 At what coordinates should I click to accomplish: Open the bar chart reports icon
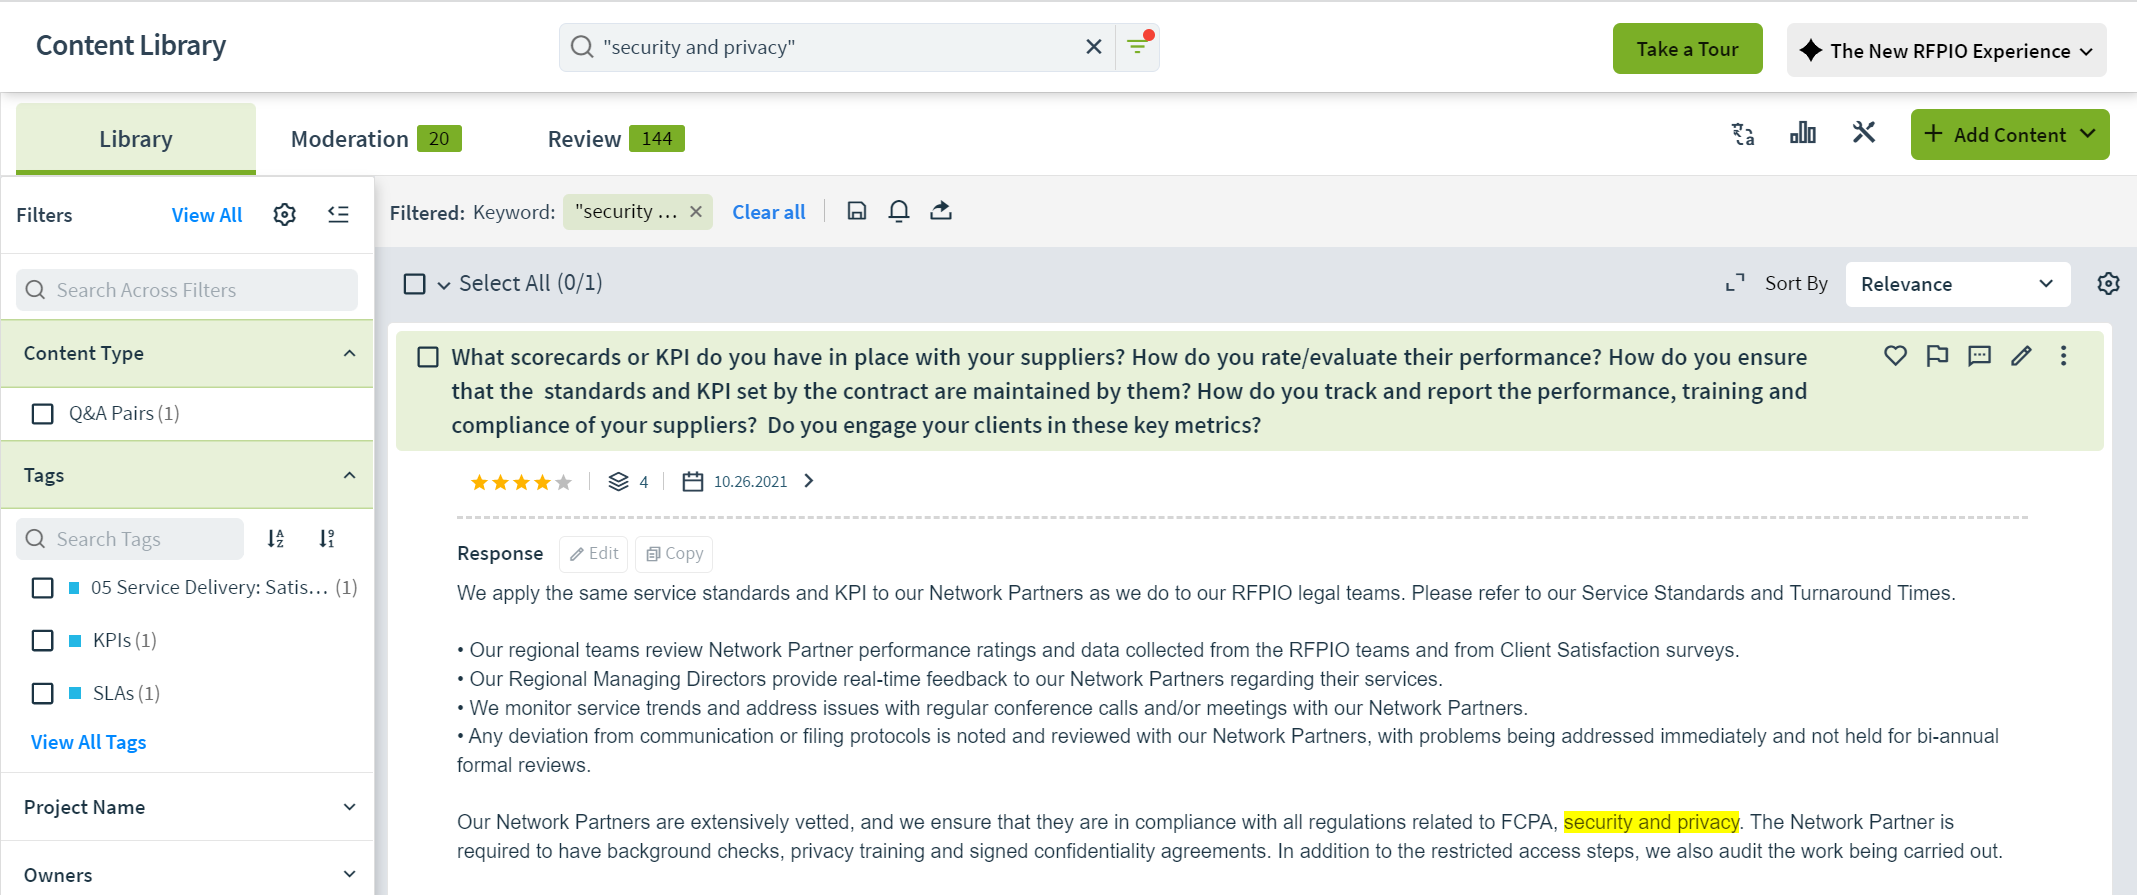pos(1803,133)
